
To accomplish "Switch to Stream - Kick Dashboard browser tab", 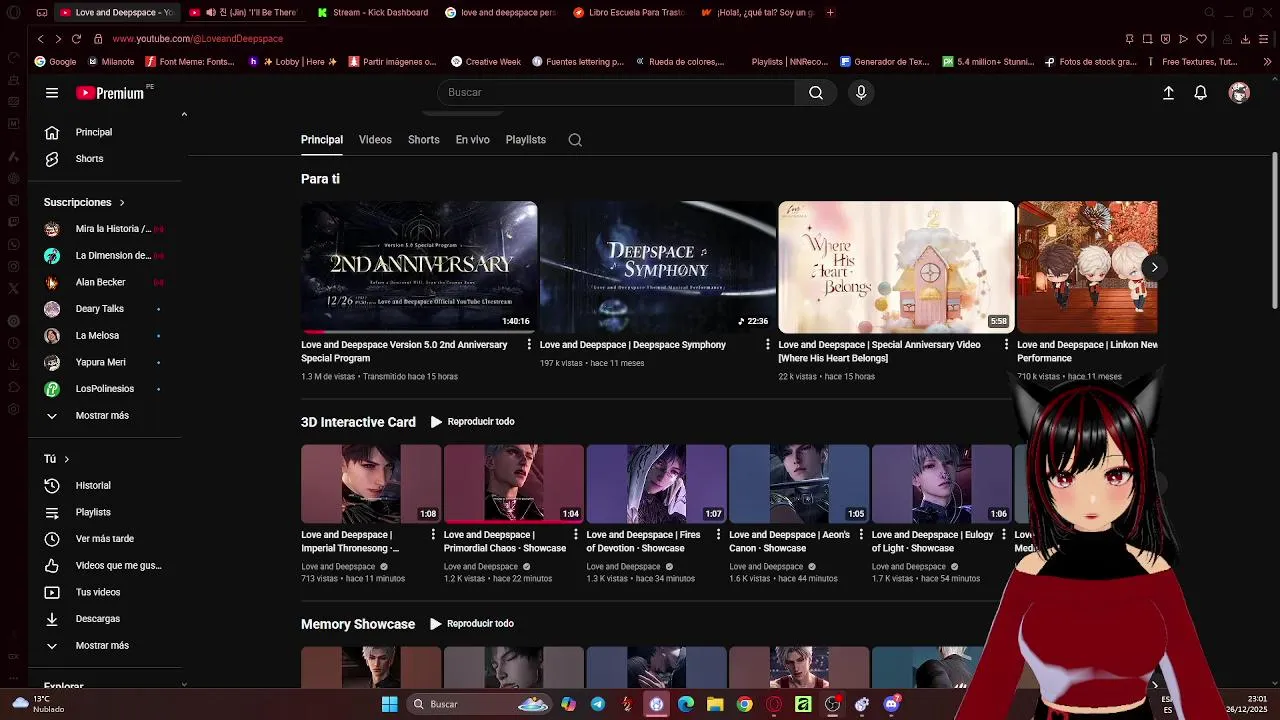I will tap(372, 13).
